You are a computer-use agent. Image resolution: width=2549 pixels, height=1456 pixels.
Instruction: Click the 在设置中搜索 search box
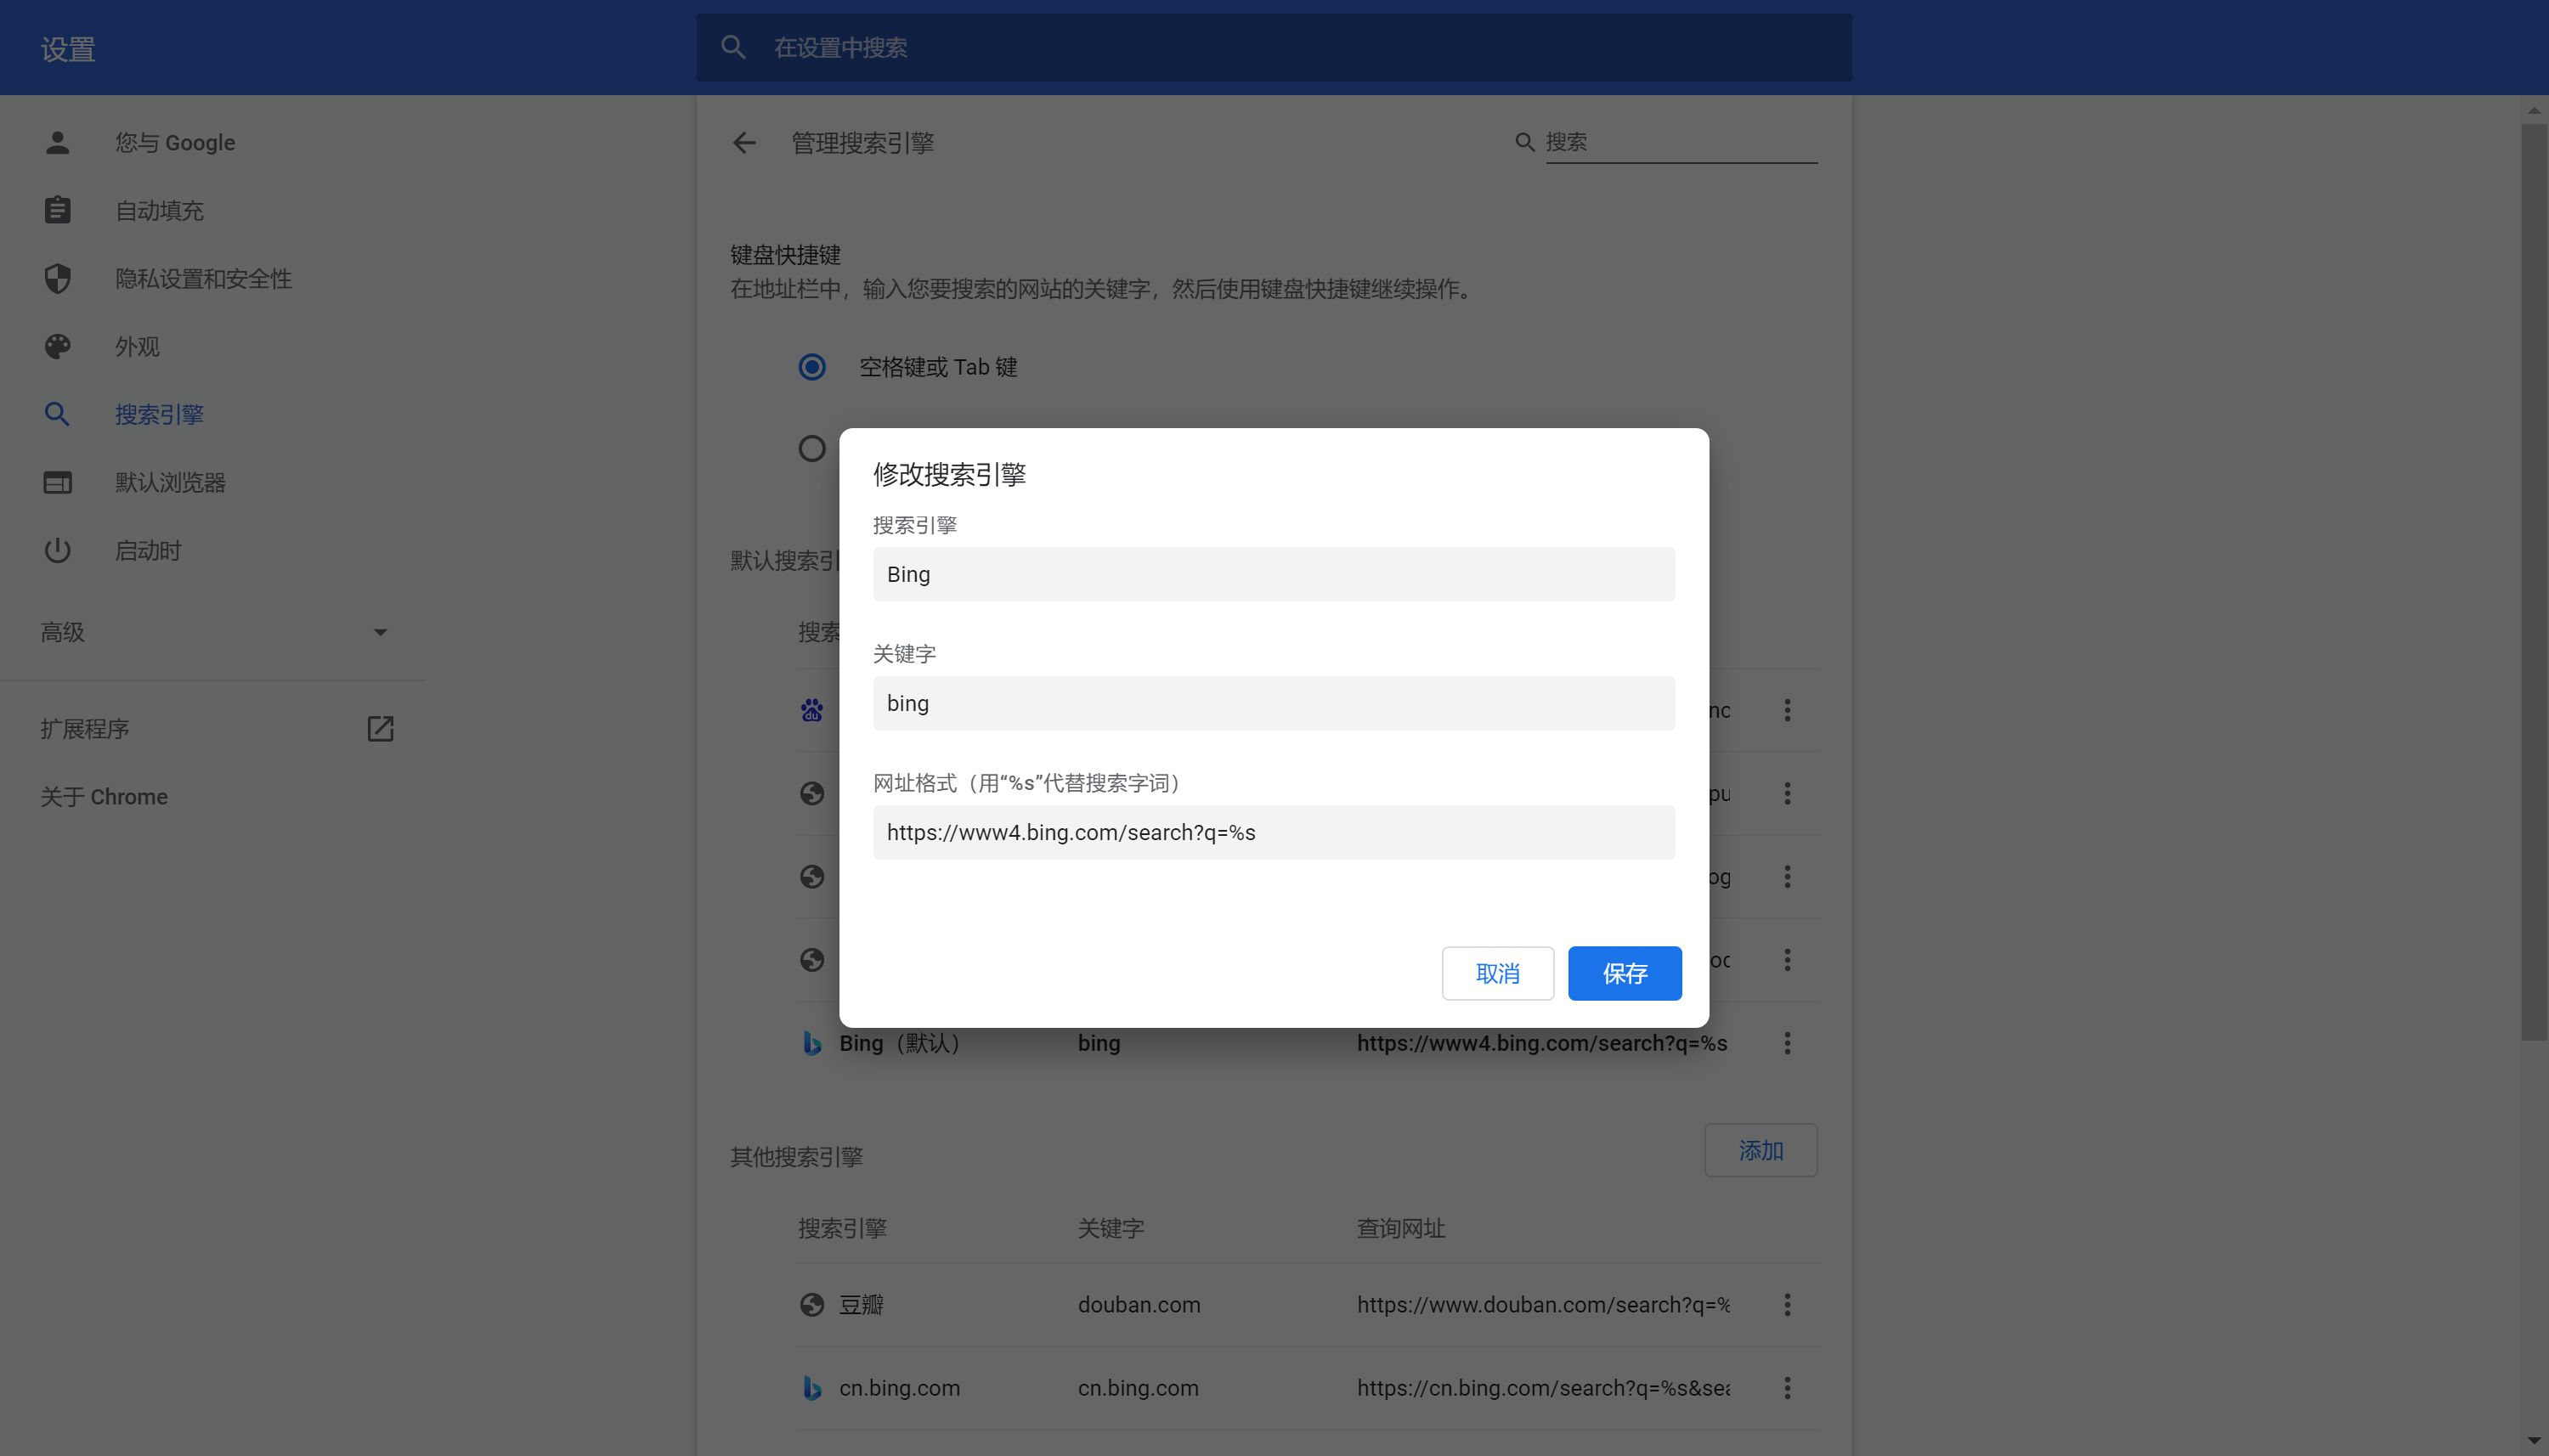click(1273, 47)
